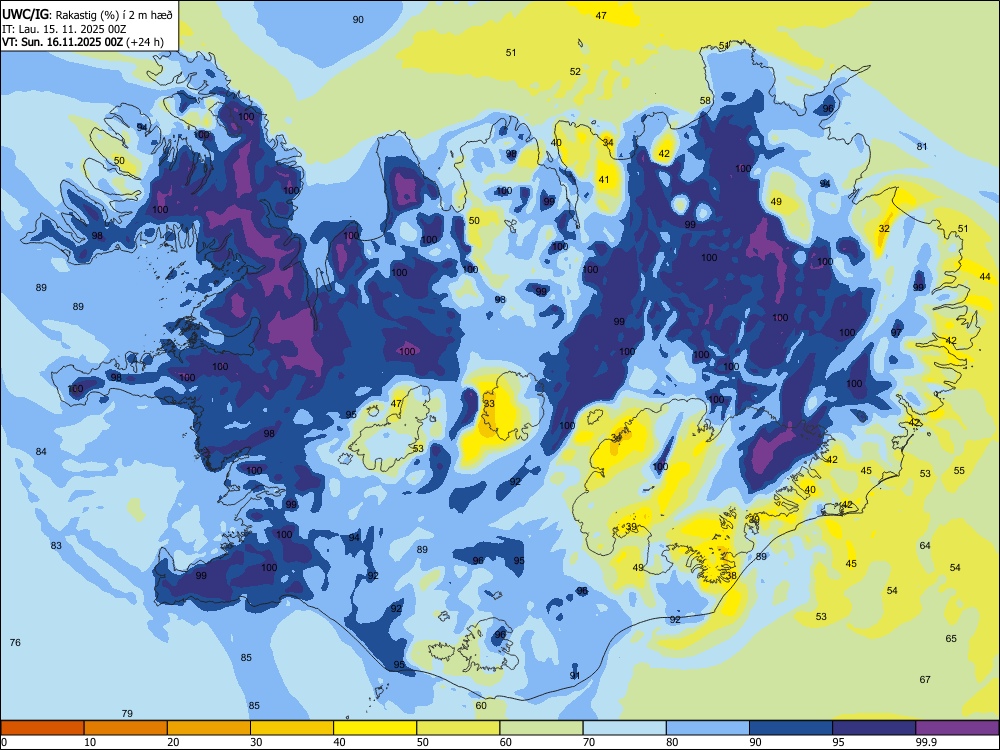Screen dimensions: 1000x750
Task: Click the humidity value '52' in the north sea
Action: [x=575, y=71]
